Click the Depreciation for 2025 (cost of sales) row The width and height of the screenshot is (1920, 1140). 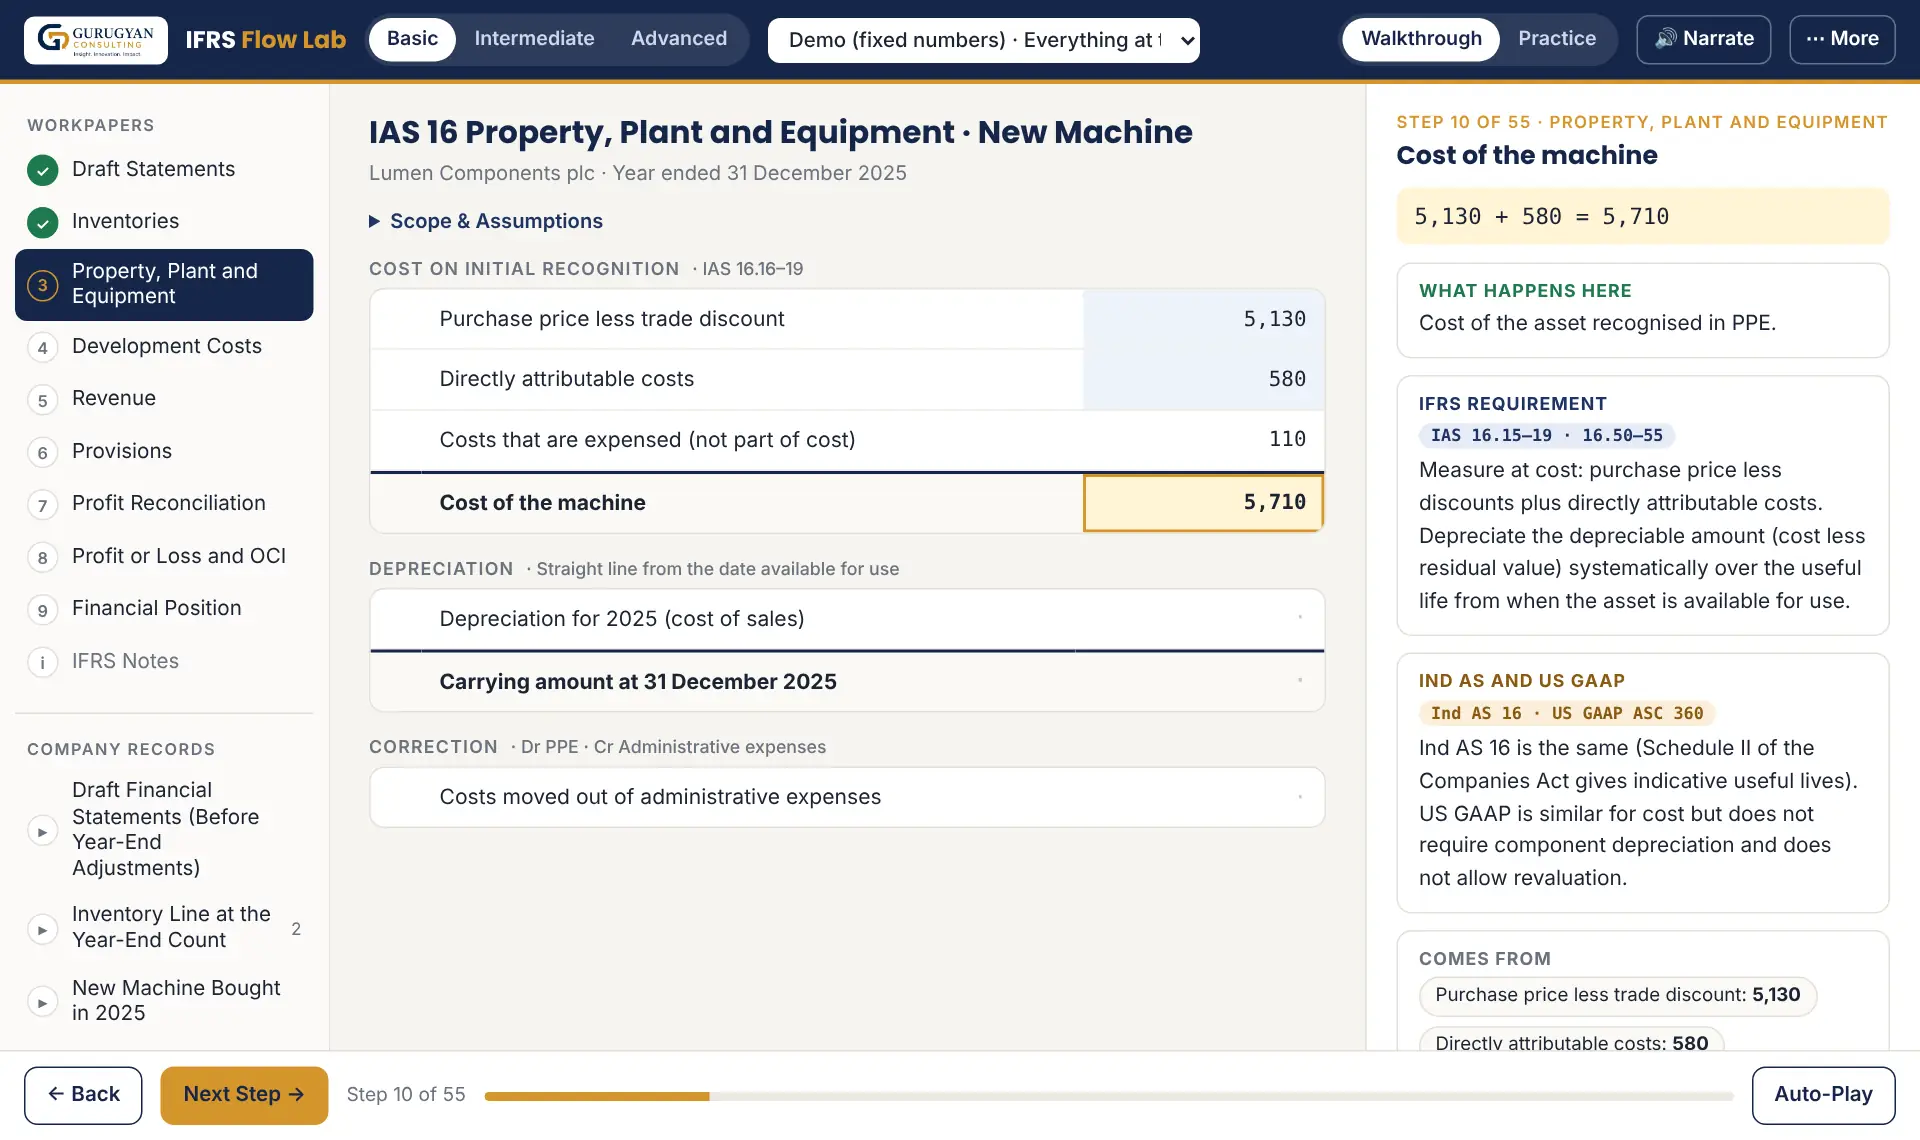point(847,620)
